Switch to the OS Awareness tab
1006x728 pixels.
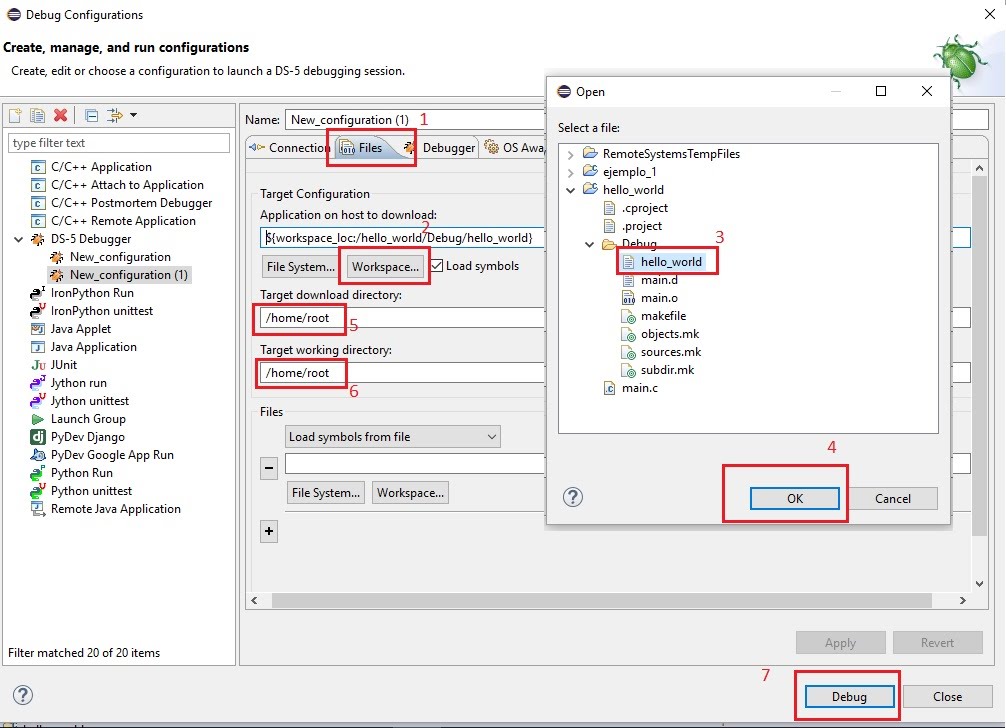(514, 148)
